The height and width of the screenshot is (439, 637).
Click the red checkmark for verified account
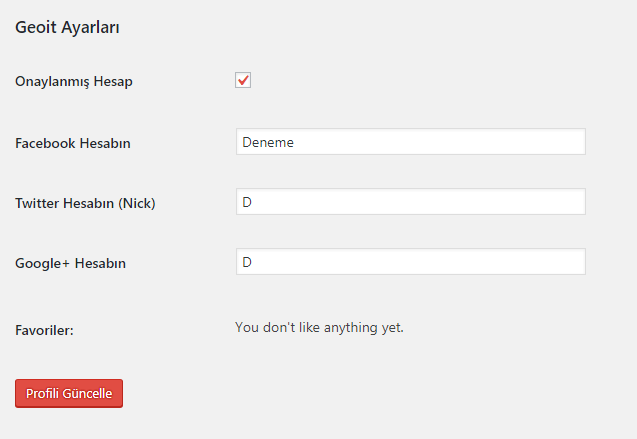tap(243, 80)
